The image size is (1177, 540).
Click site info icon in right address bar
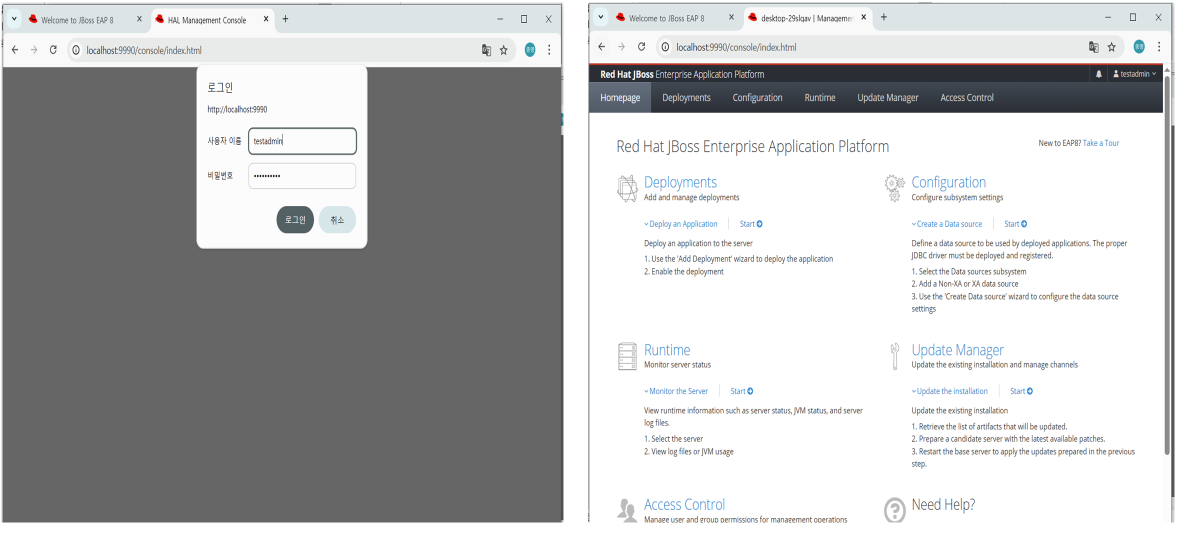click(665, 47)
